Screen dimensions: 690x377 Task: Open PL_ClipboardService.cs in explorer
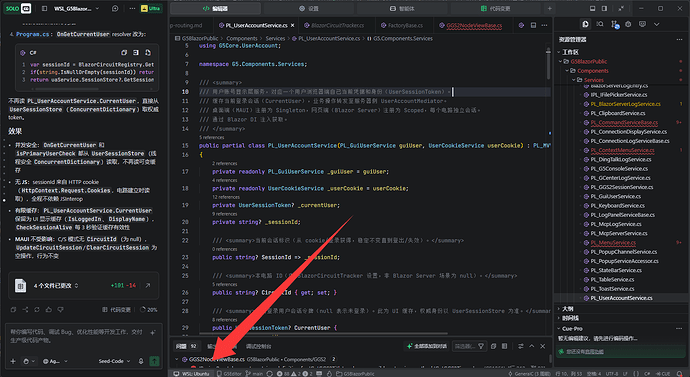tap(618, 113)
